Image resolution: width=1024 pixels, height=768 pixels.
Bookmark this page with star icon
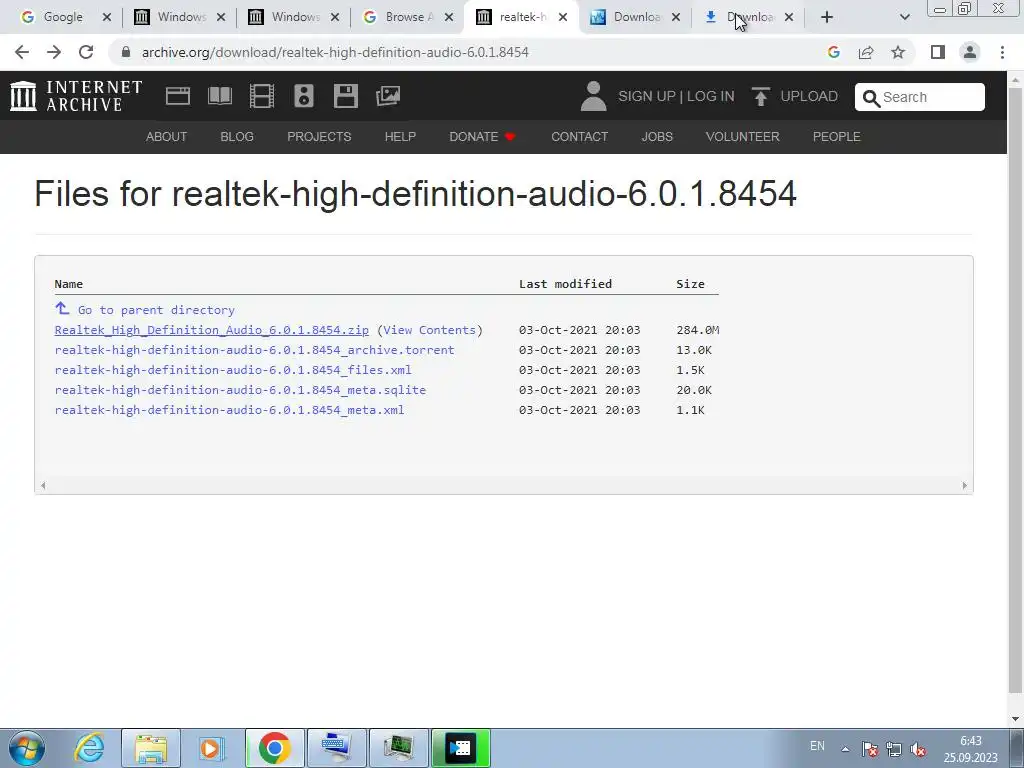click(898, 52)
